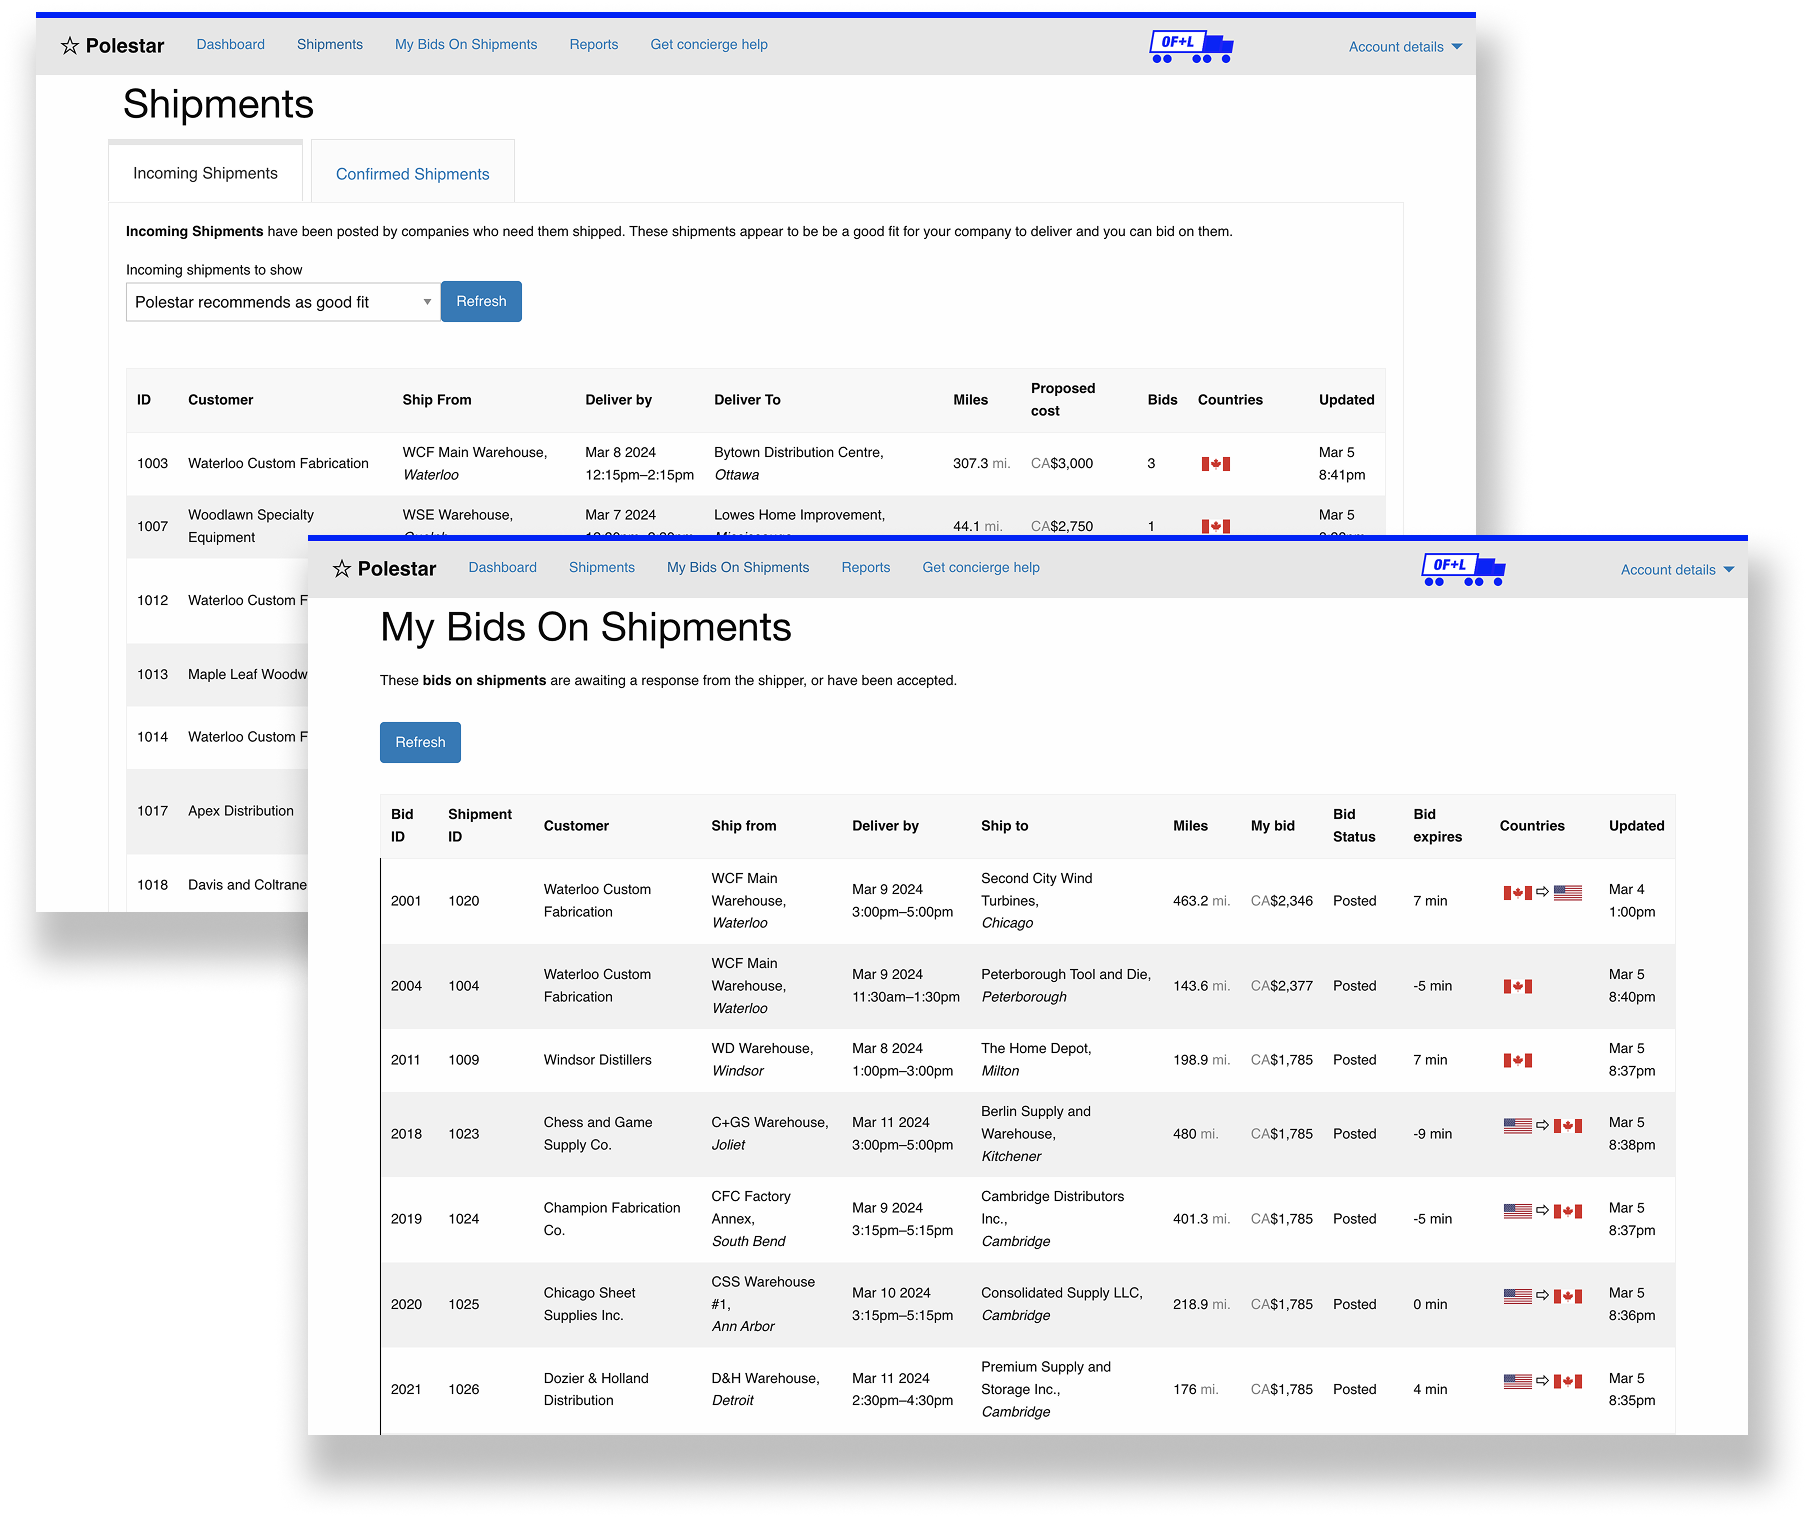
Task: Click US-to-Canada flags for bid 2021
Action: [x=1542, y=1381]
